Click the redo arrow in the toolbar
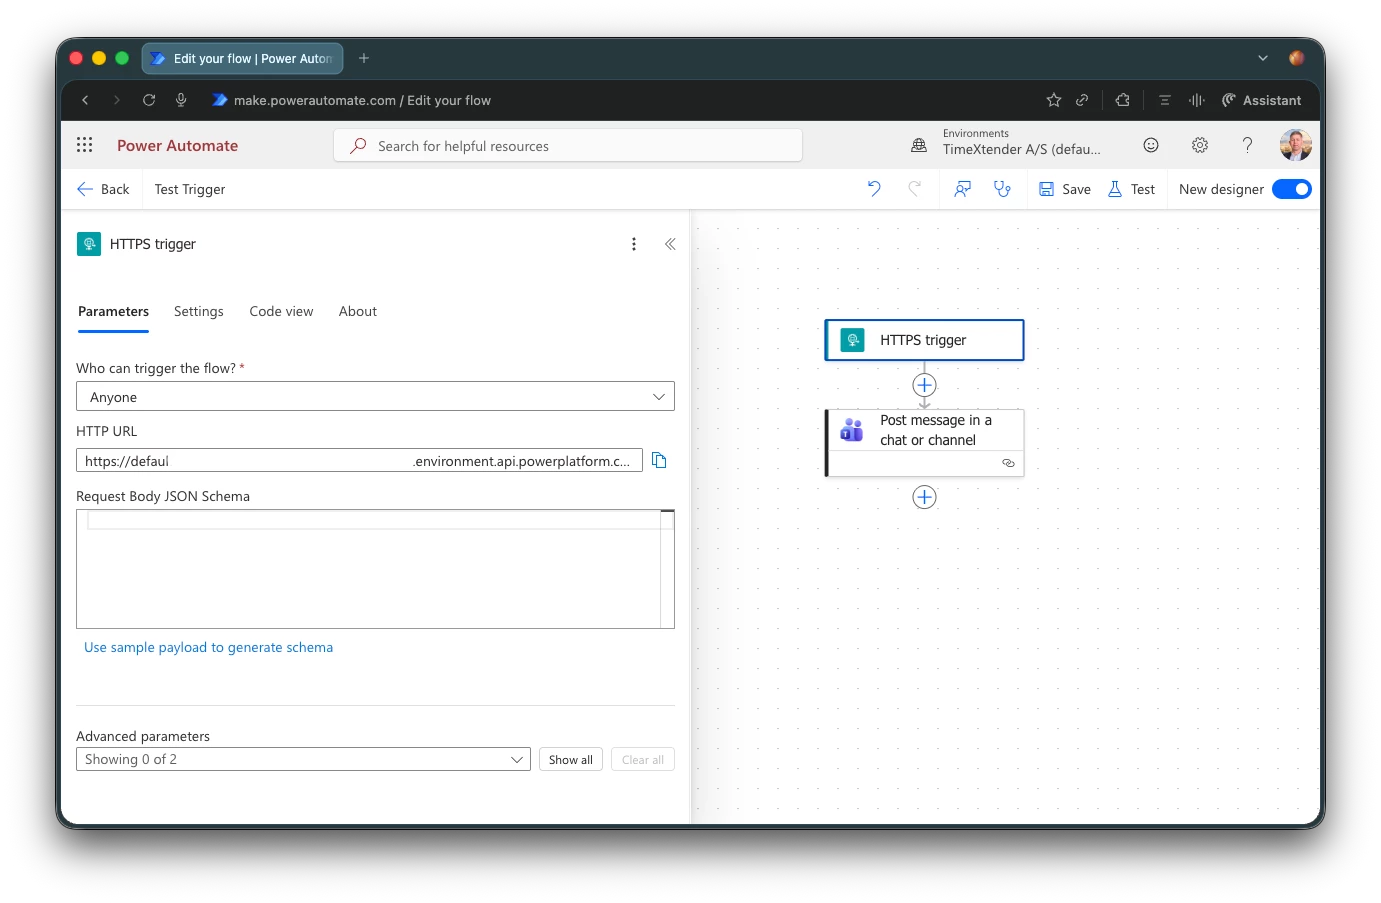The width and height of the screenshot is (1381, 903). [914, 189]
